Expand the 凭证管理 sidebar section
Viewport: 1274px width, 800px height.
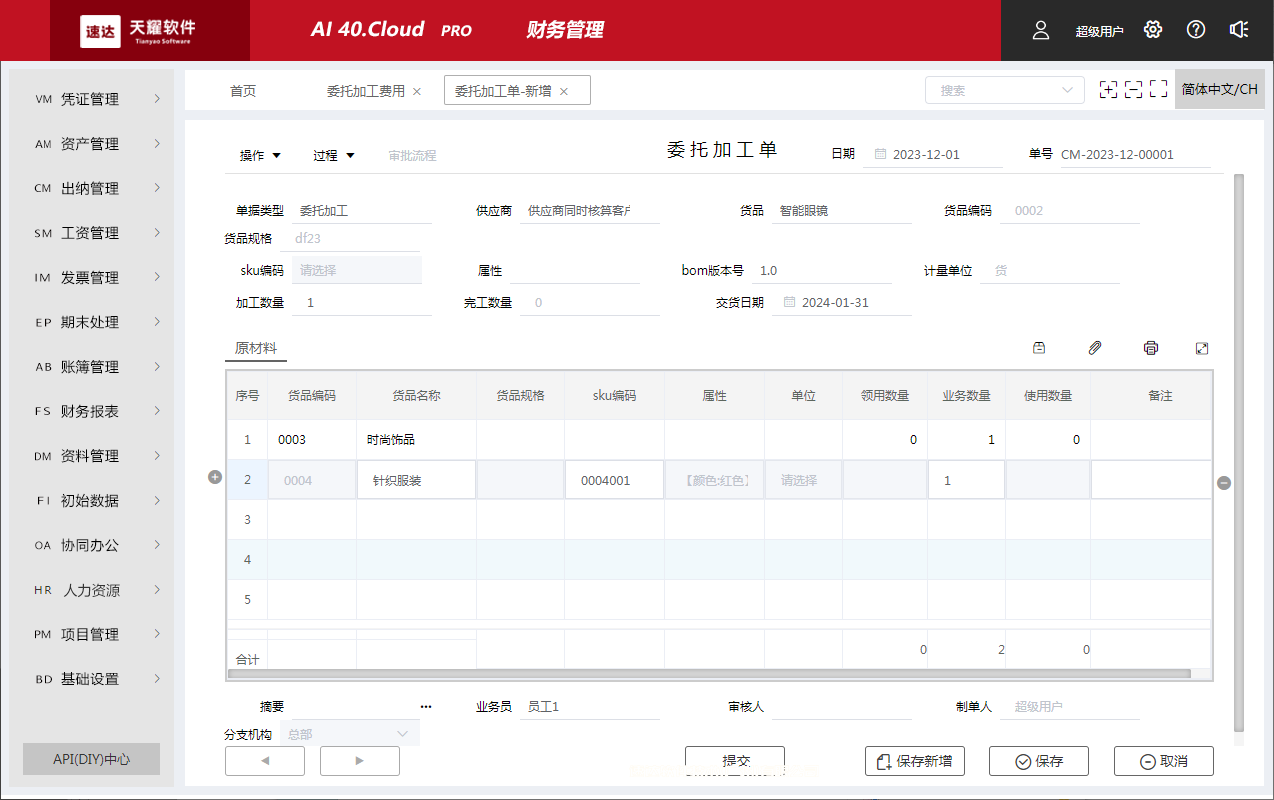[92, 98]
